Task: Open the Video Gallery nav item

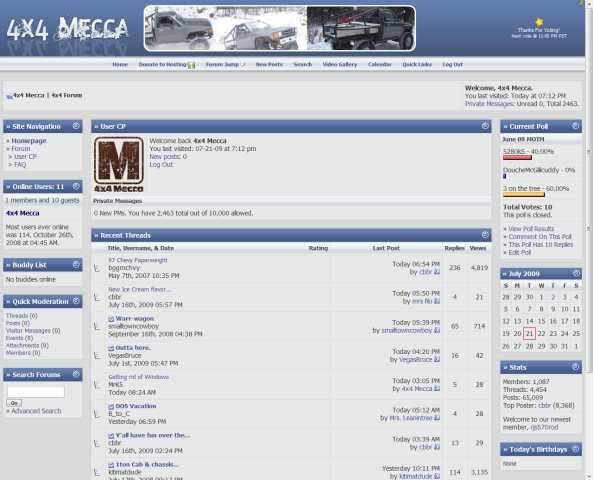Action: (340, 64)
